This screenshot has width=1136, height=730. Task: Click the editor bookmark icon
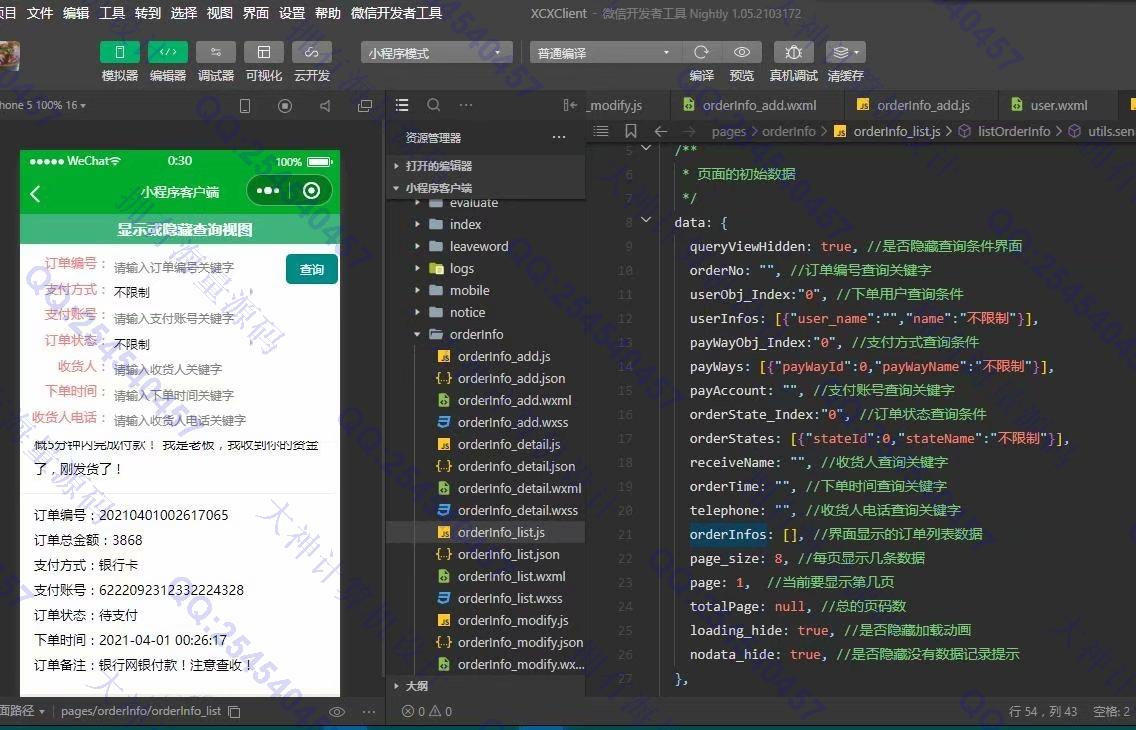(630, 131)
